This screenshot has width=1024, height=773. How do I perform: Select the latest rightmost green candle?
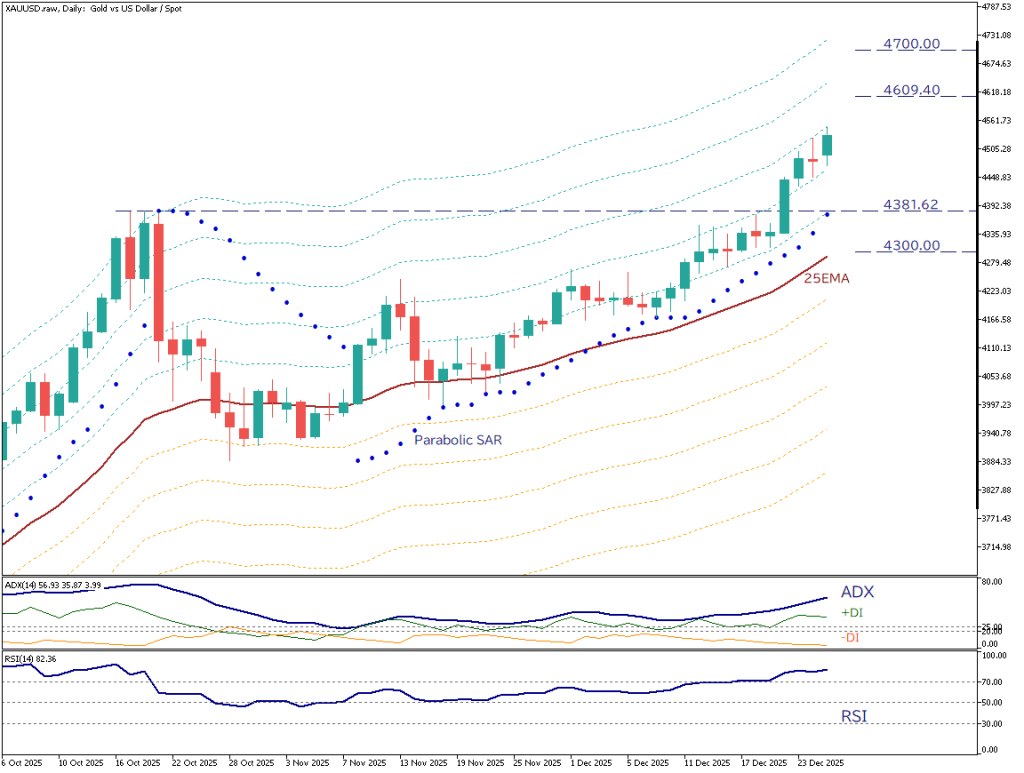click(827, 145)
